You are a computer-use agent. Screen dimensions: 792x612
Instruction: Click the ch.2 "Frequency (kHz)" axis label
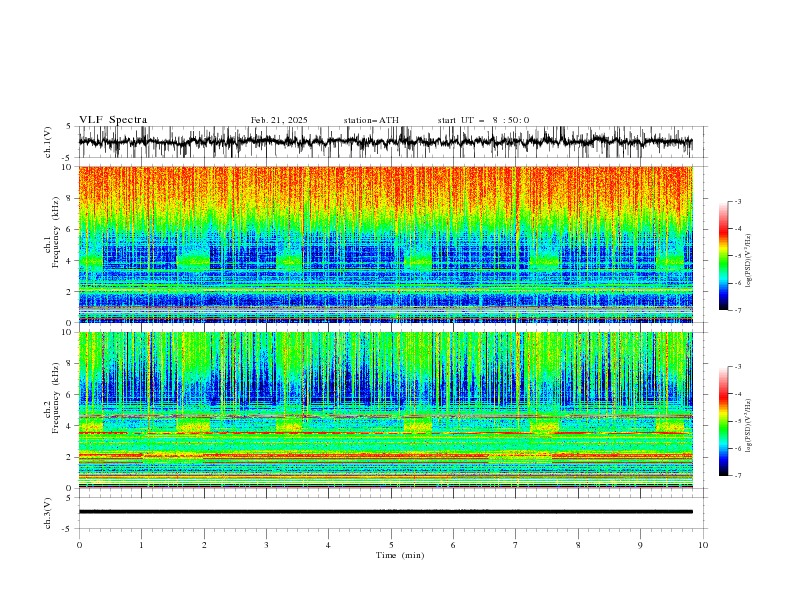pos(56,398)
